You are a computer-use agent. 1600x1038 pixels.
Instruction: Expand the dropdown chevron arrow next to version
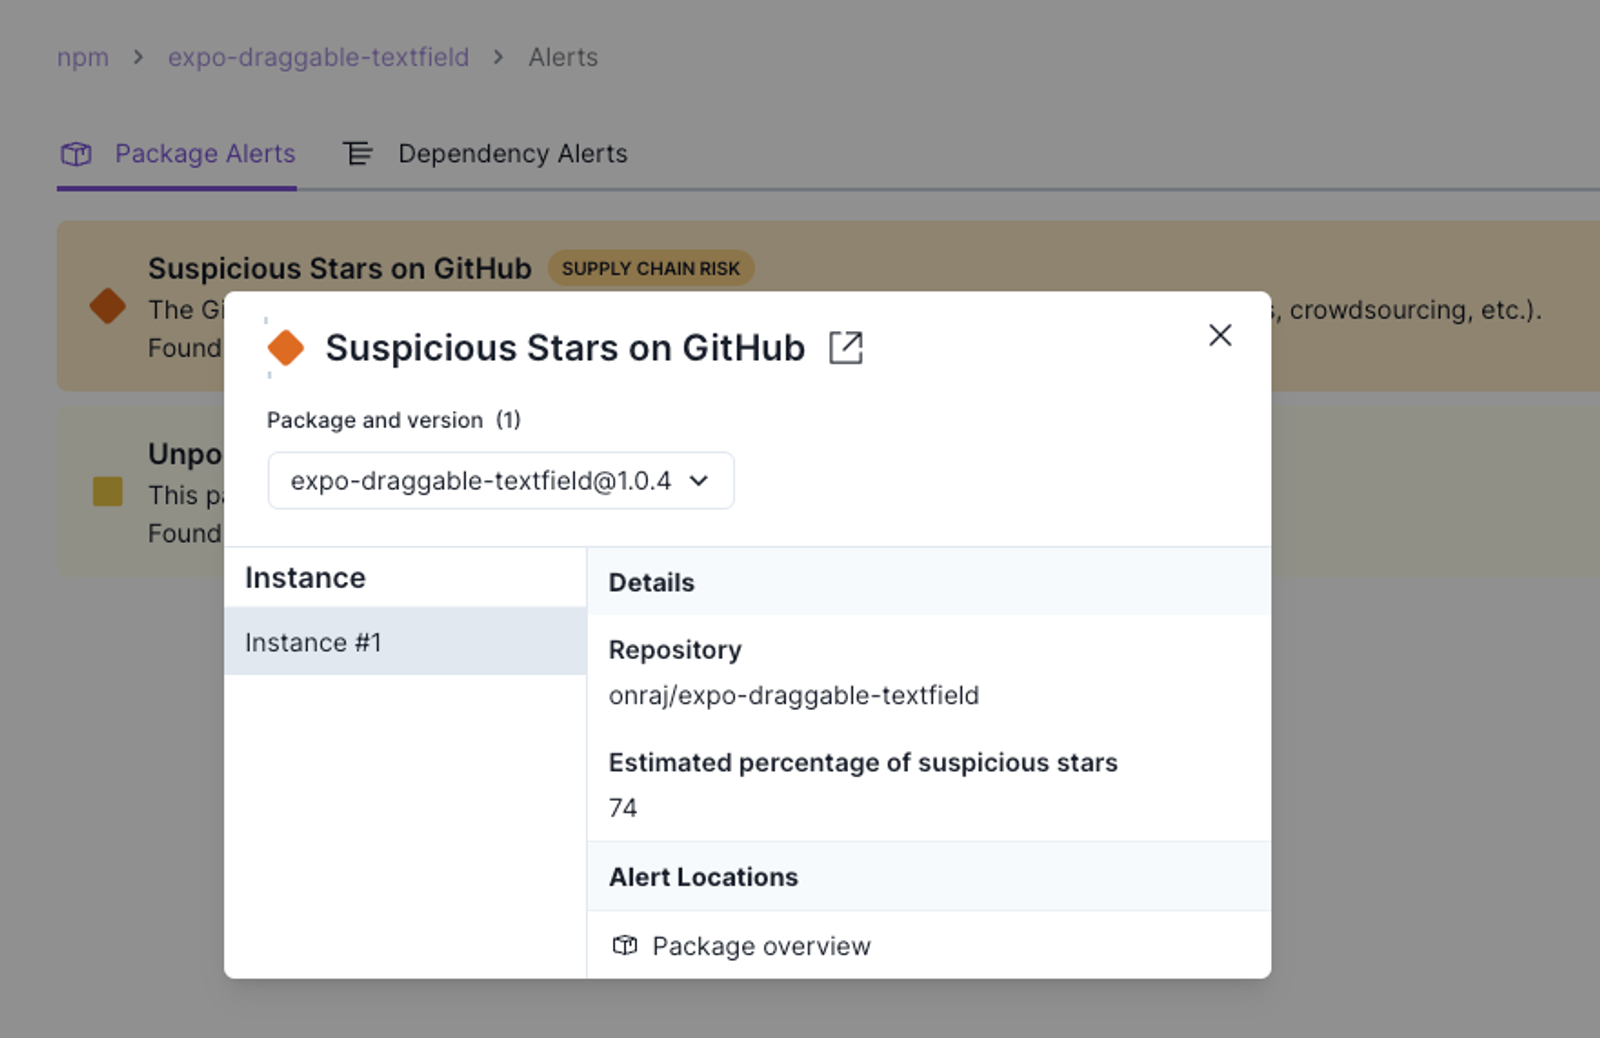coord(699,481)
